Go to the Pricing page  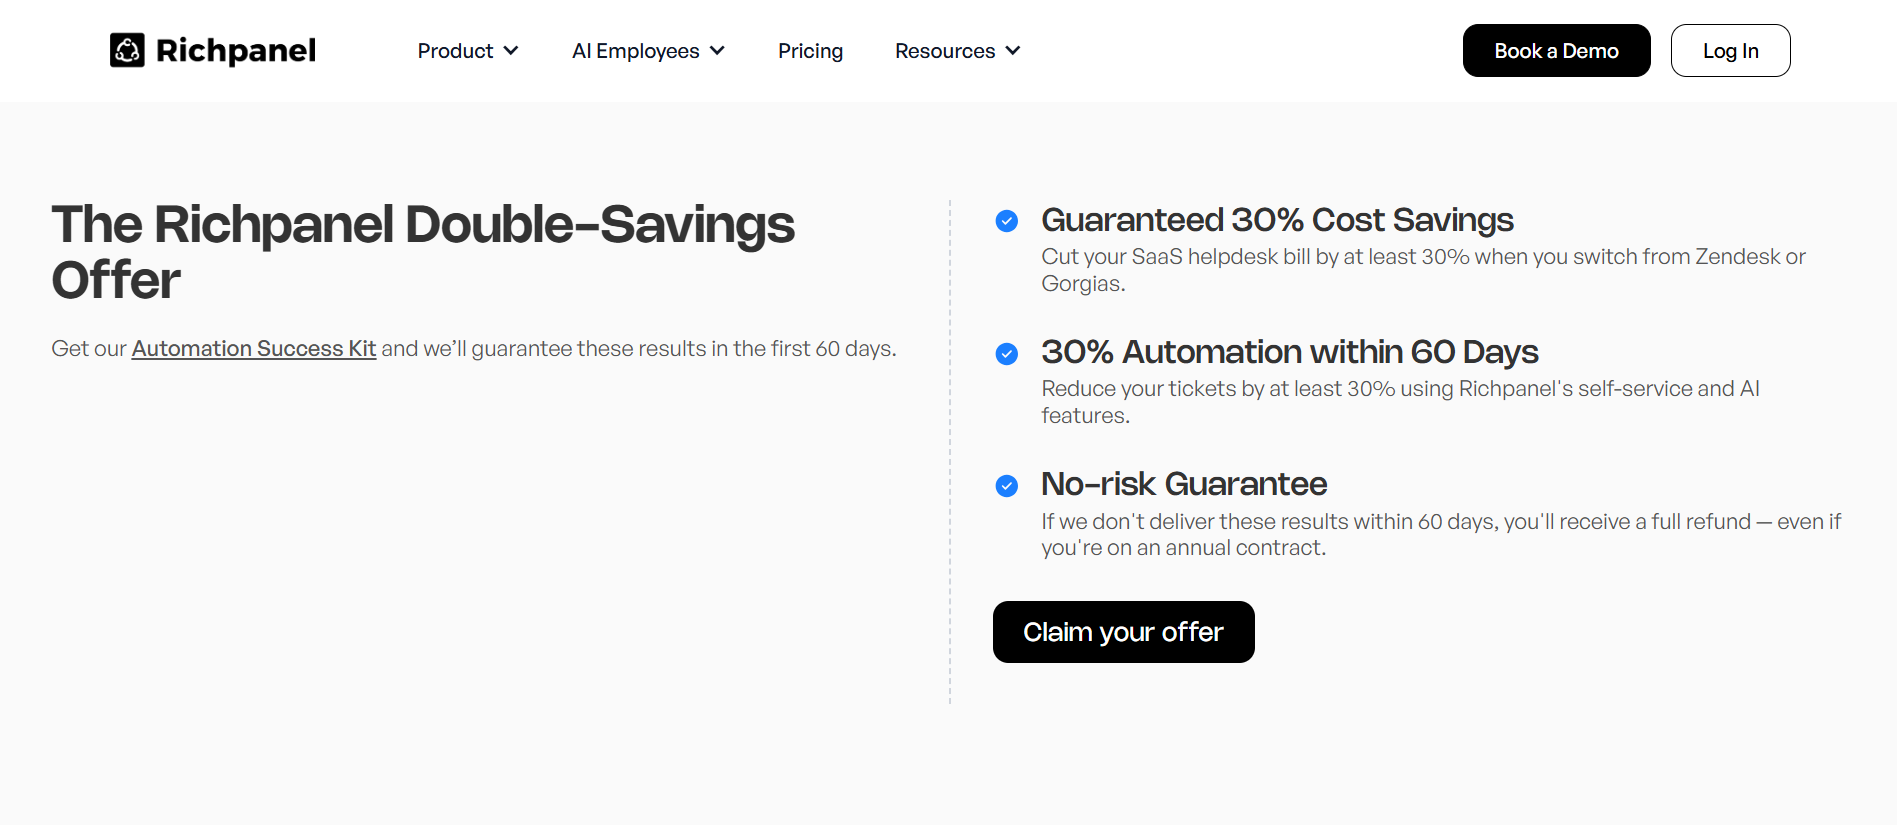(x=810, y=51)
